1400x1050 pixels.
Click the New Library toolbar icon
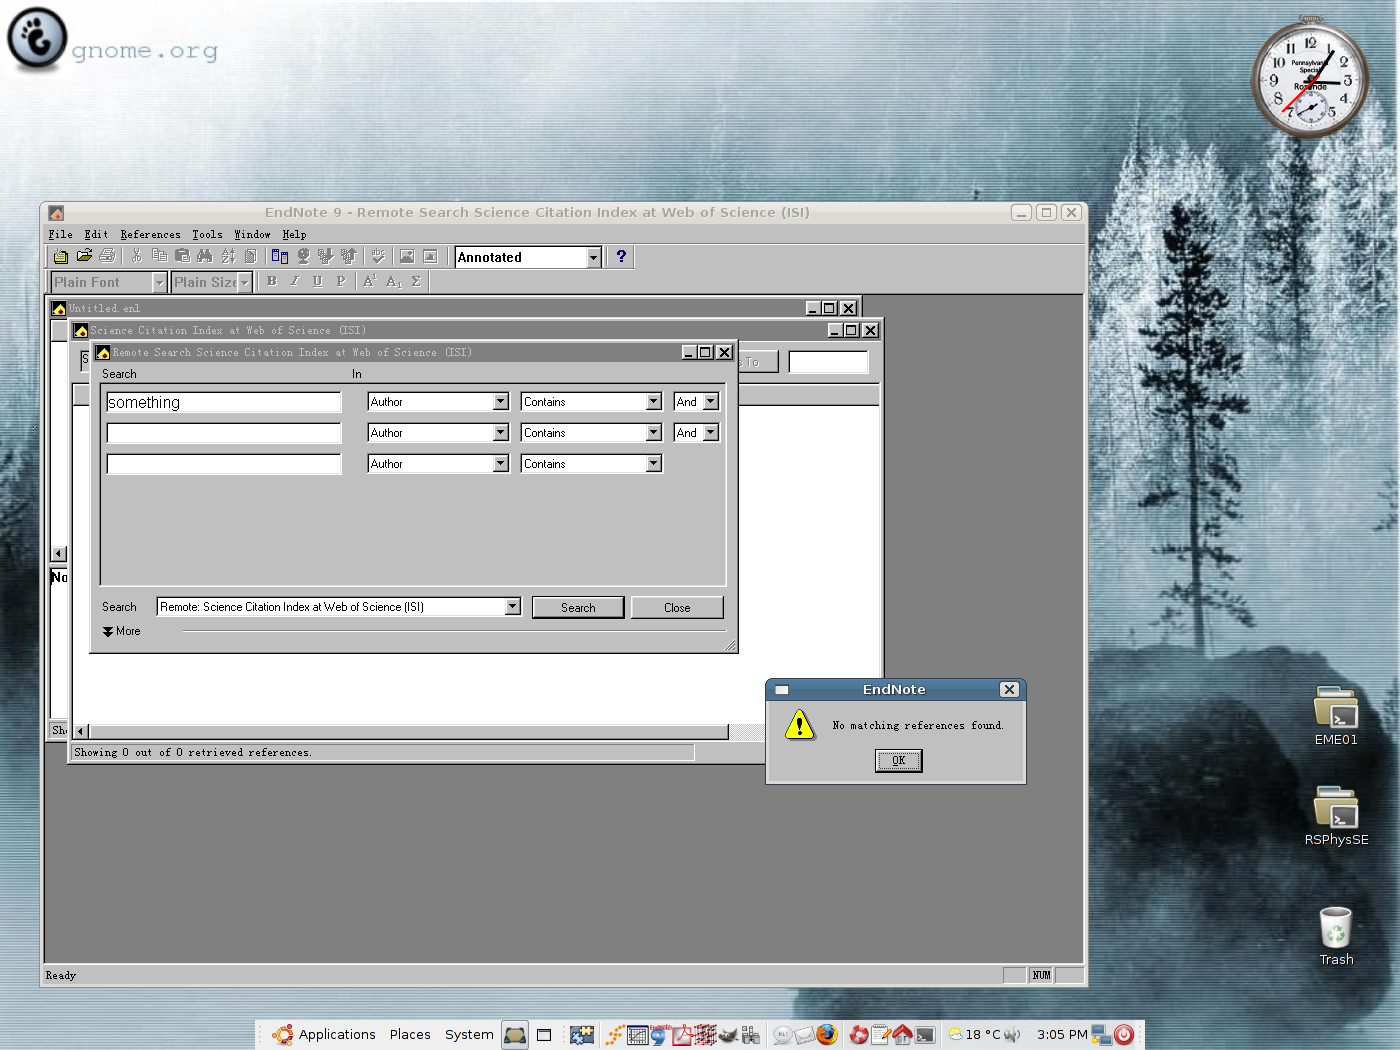click(x=61, y=257)
